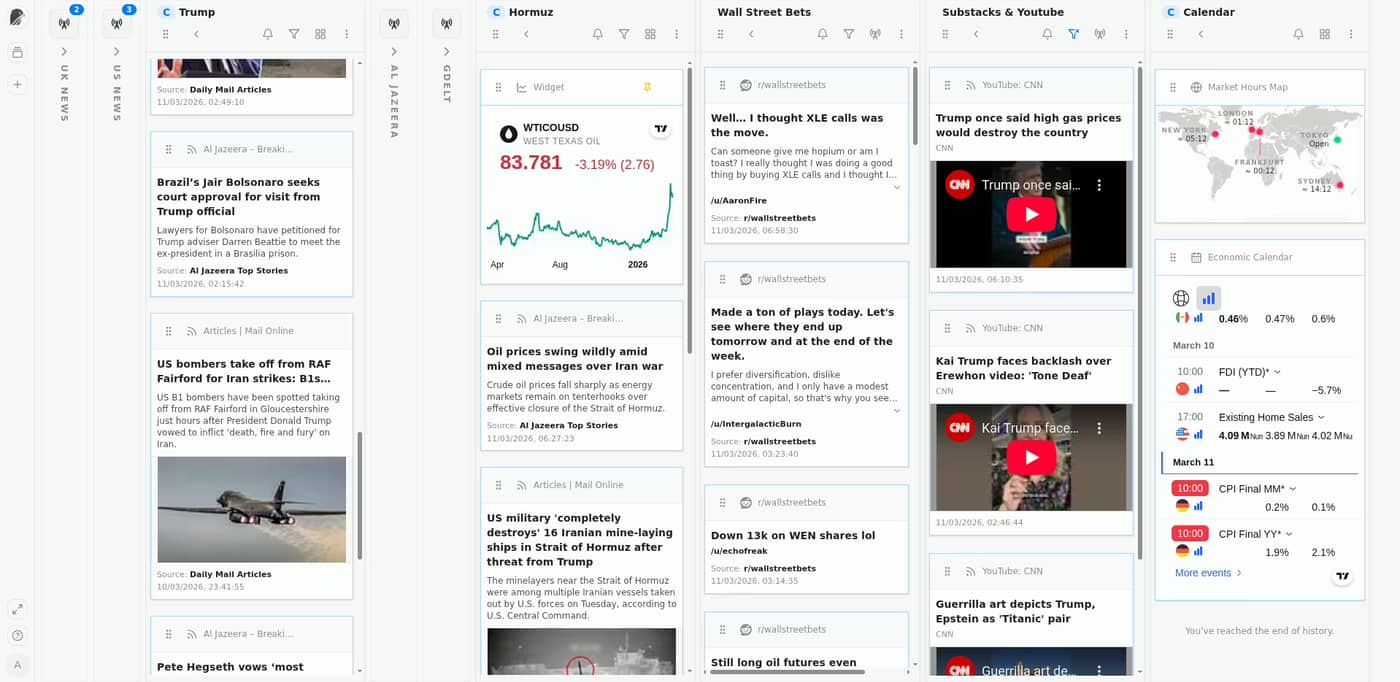Expand the FDI (YTD)* event dropdown

point(1277,372)
